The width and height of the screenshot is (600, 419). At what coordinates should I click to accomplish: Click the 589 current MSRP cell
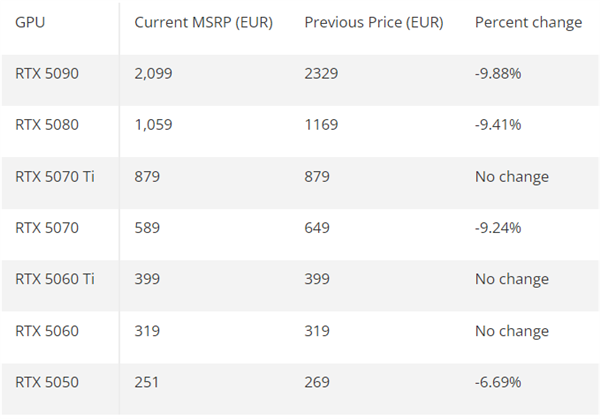147,228
